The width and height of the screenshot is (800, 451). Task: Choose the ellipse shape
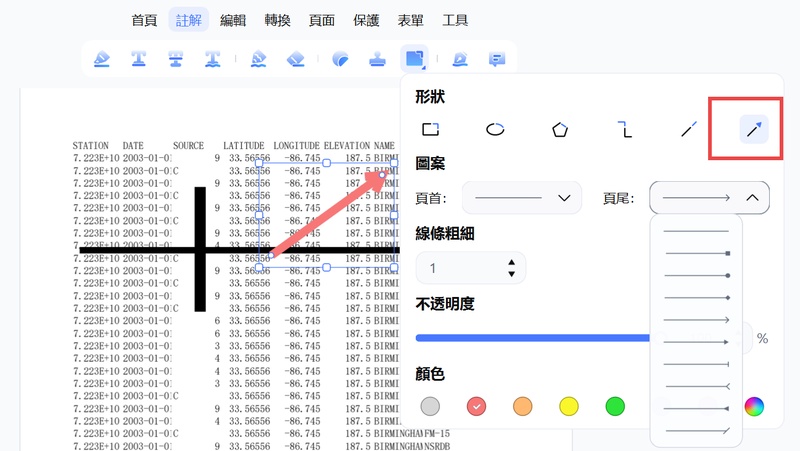point(495,130)
